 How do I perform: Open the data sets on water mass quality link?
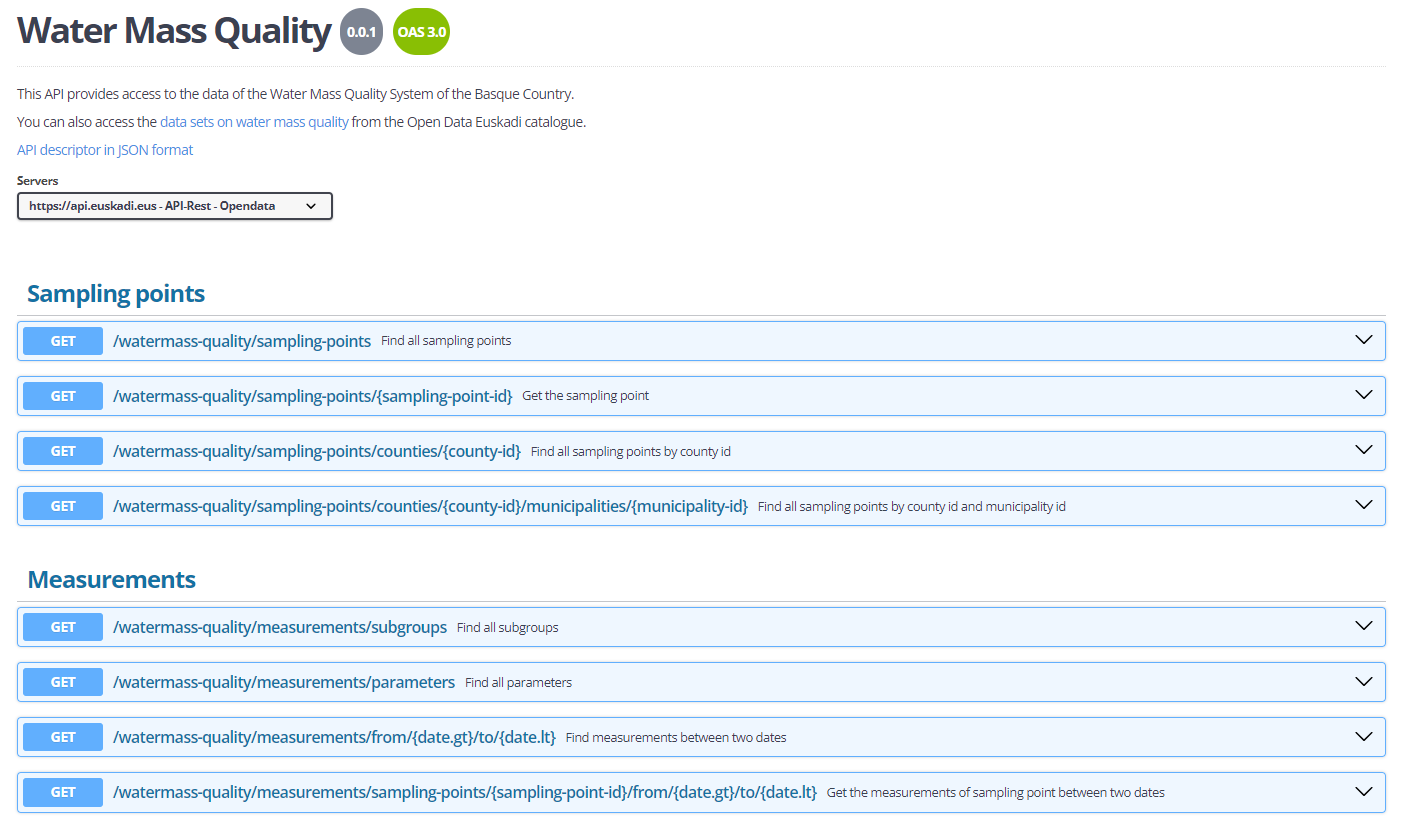[x=254, y=122]
